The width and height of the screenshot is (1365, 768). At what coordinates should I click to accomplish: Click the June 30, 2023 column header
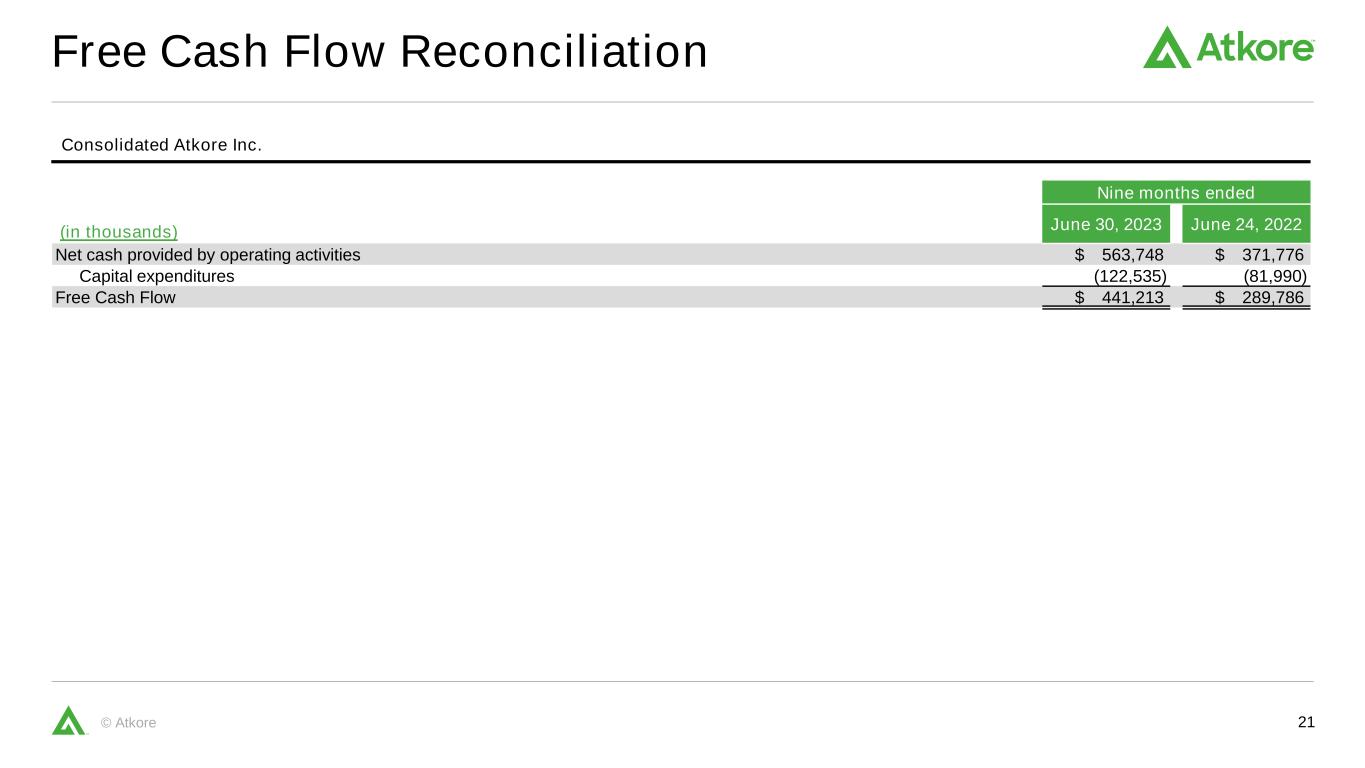[x=1106, y=224]
